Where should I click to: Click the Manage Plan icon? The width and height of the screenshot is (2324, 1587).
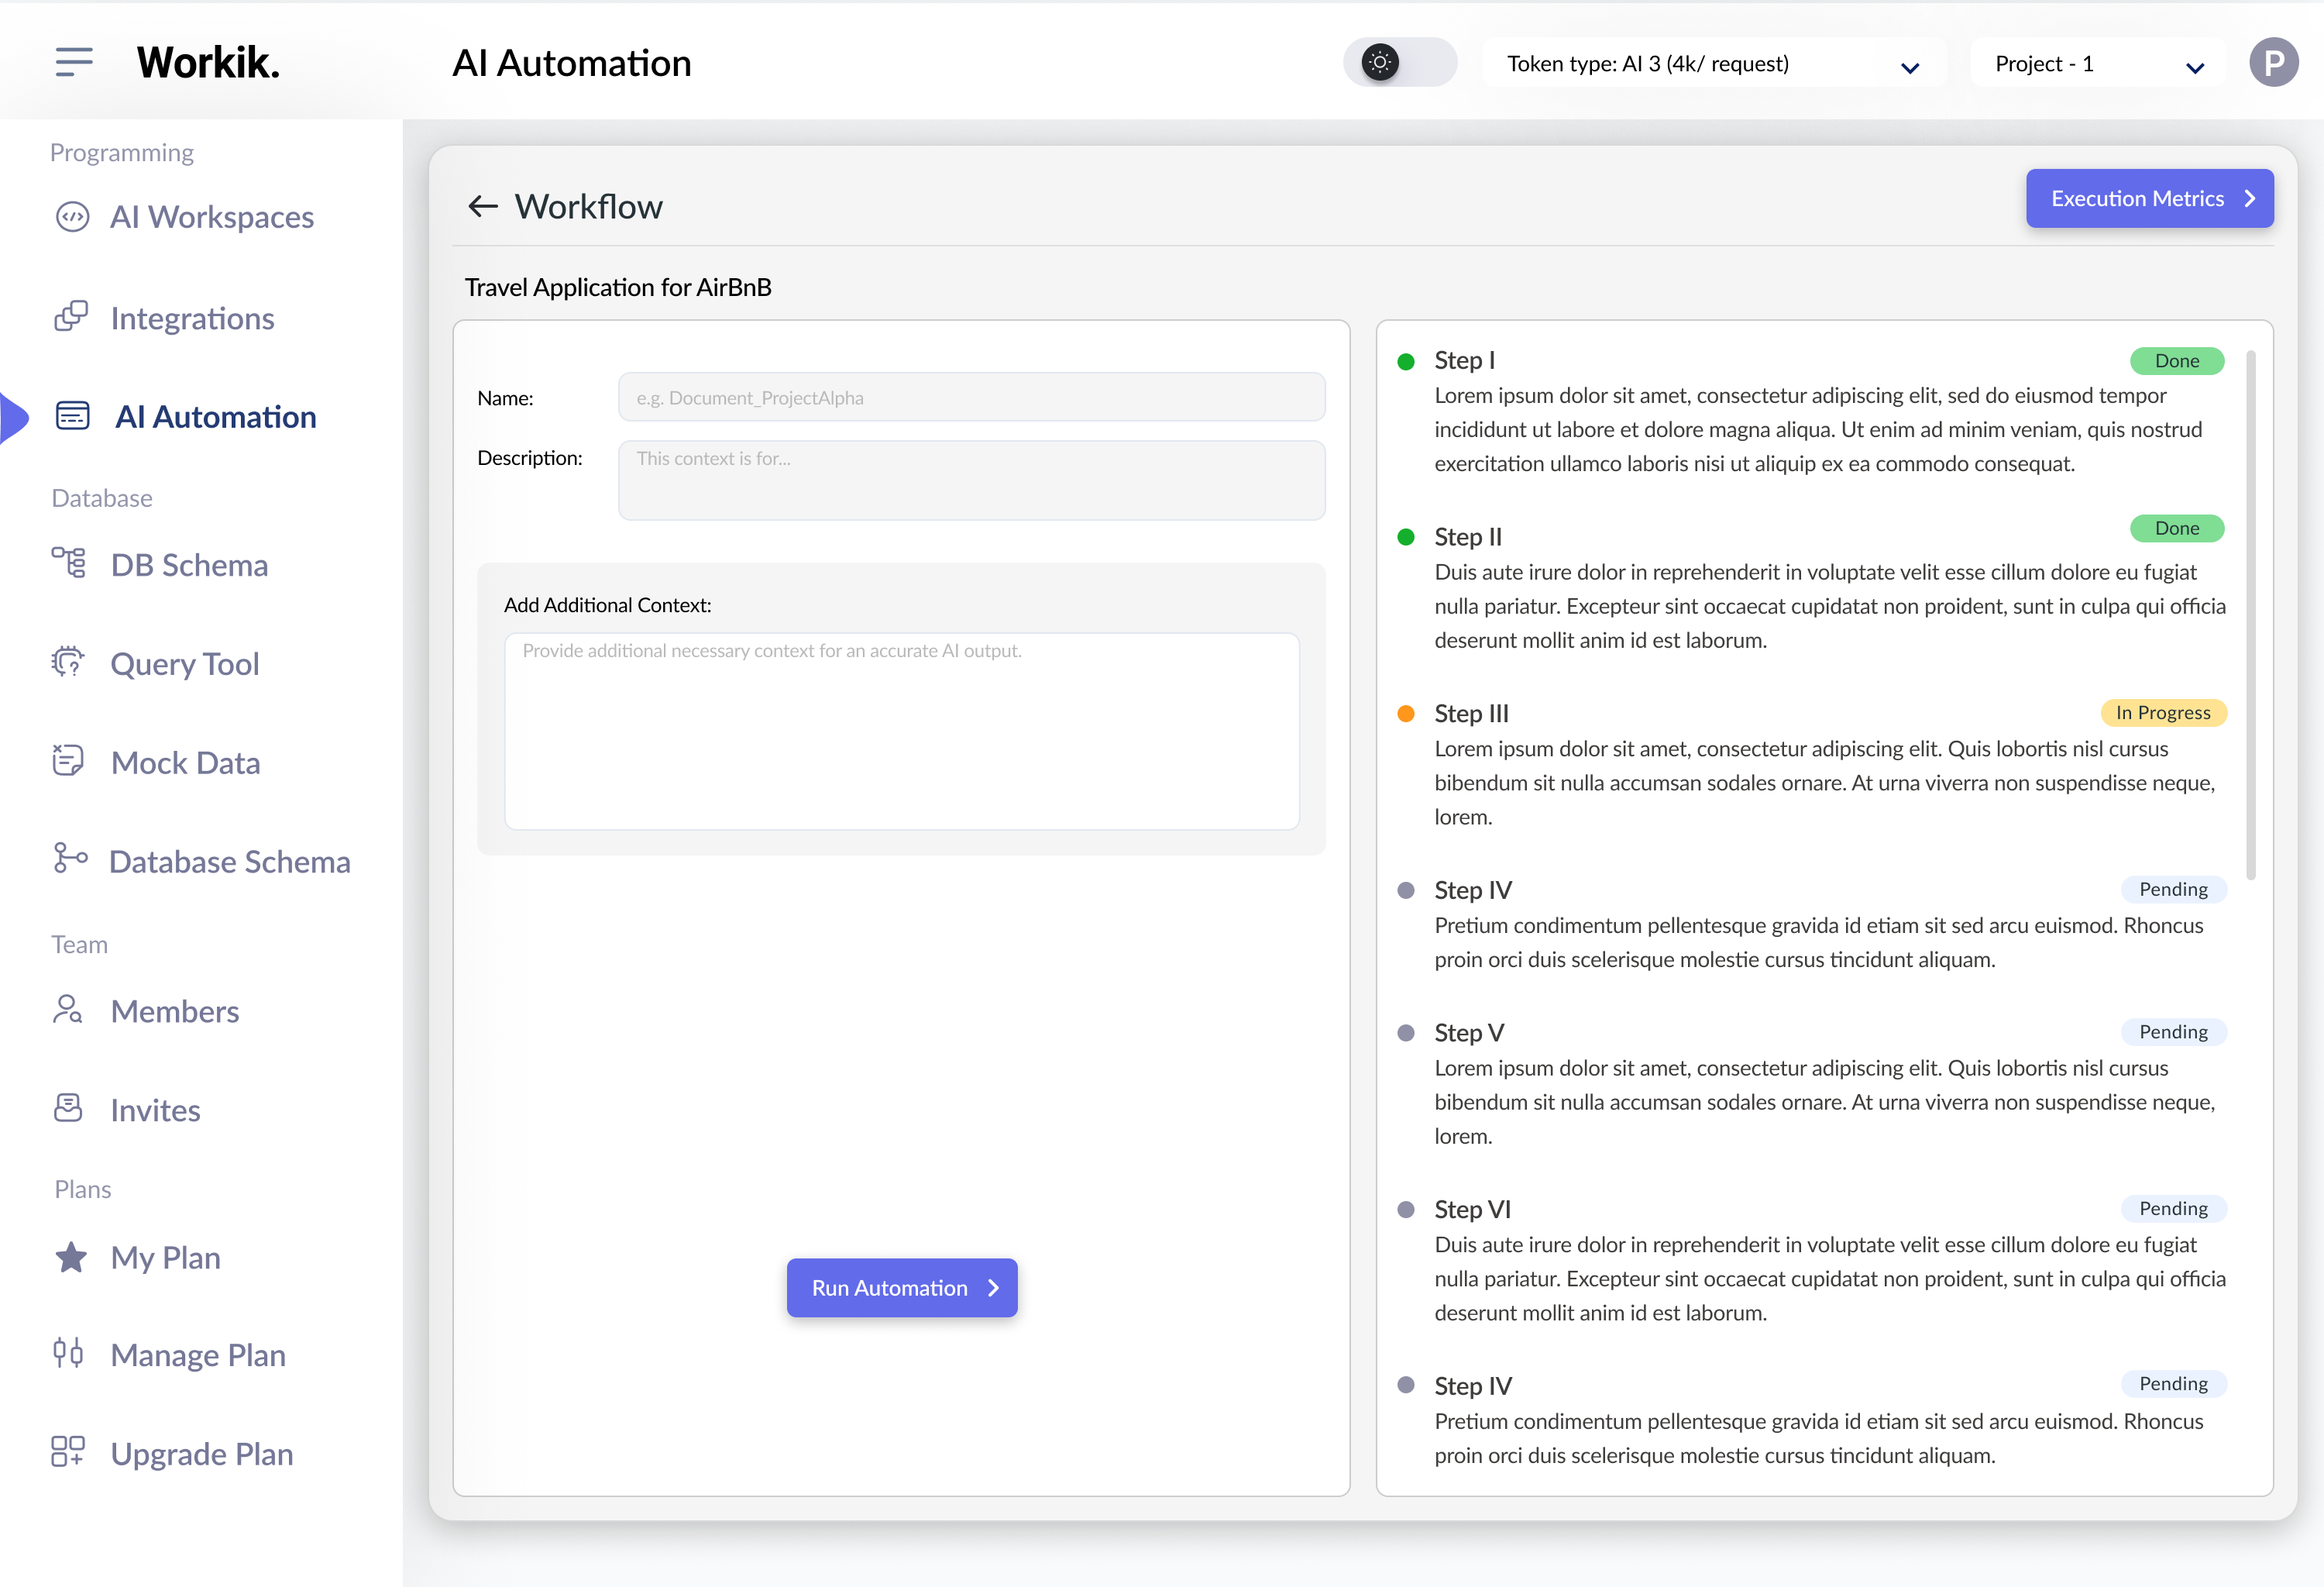[68, 1354]
